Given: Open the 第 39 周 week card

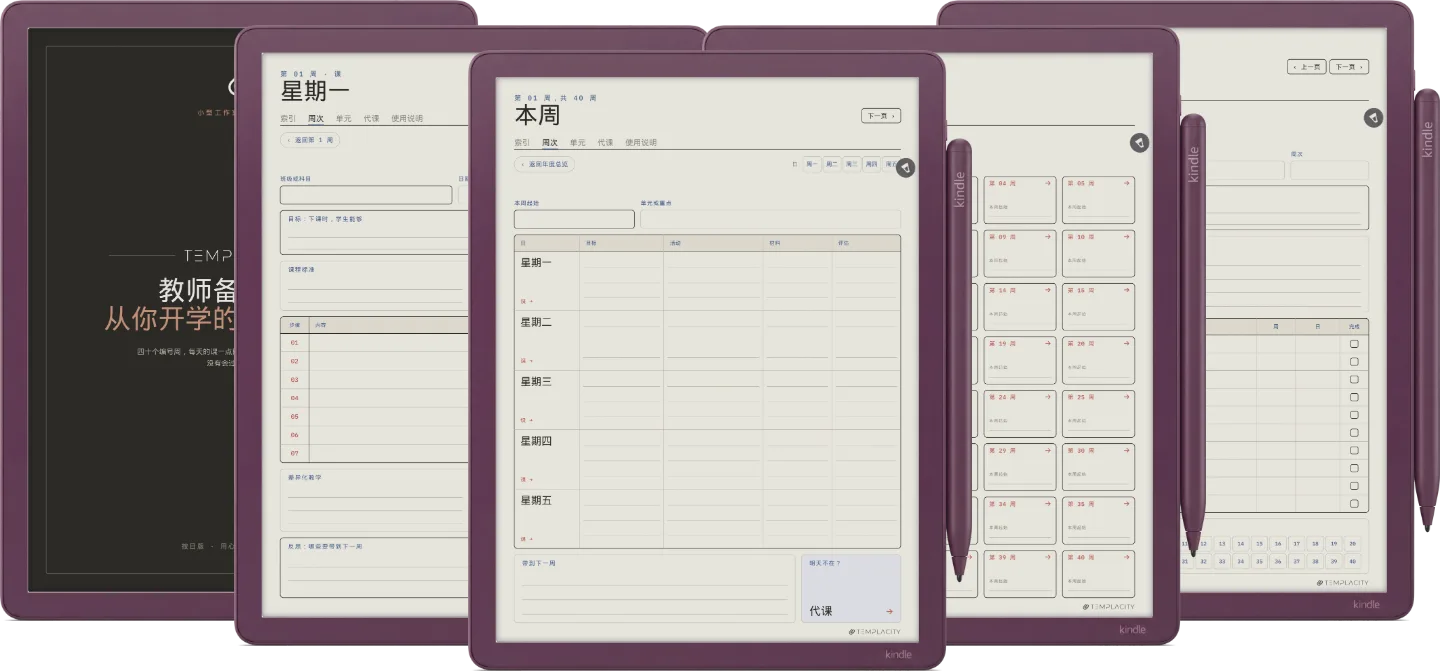Looking at the screenshot, I should coord(1020,574).
